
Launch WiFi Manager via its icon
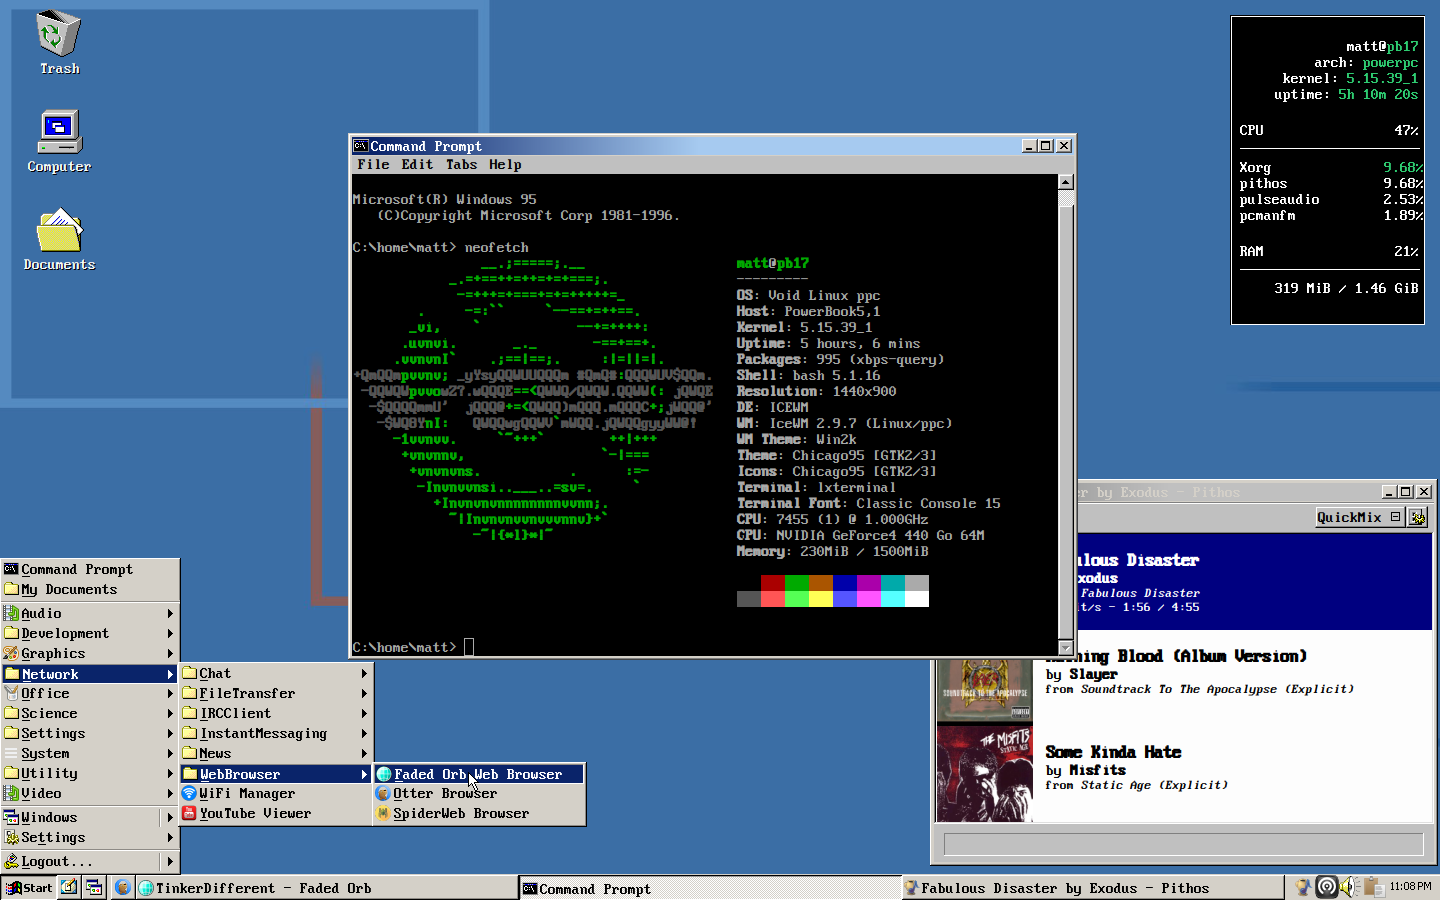pos(190,793)
